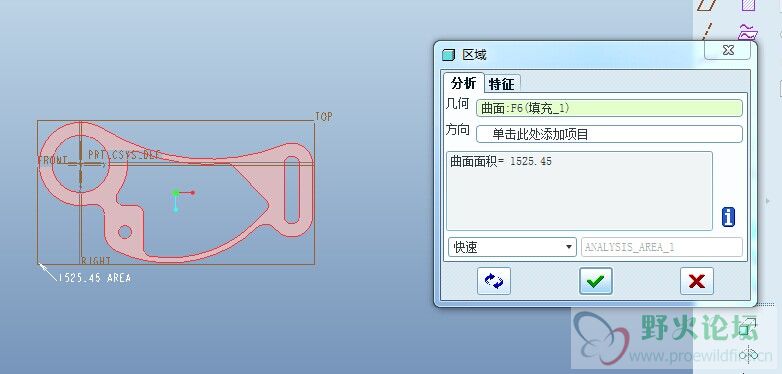Click the cyan icon beside 区域 title
This screenshot has width=782, height=374.
coord(448,55)
